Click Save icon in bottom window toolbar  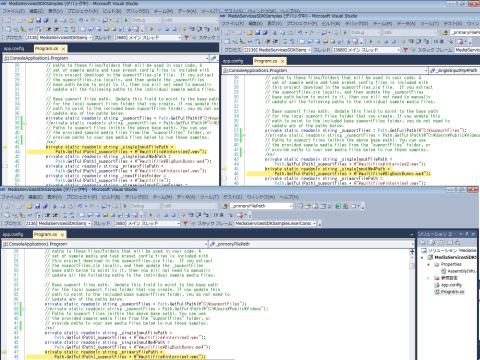click(37, 206)
